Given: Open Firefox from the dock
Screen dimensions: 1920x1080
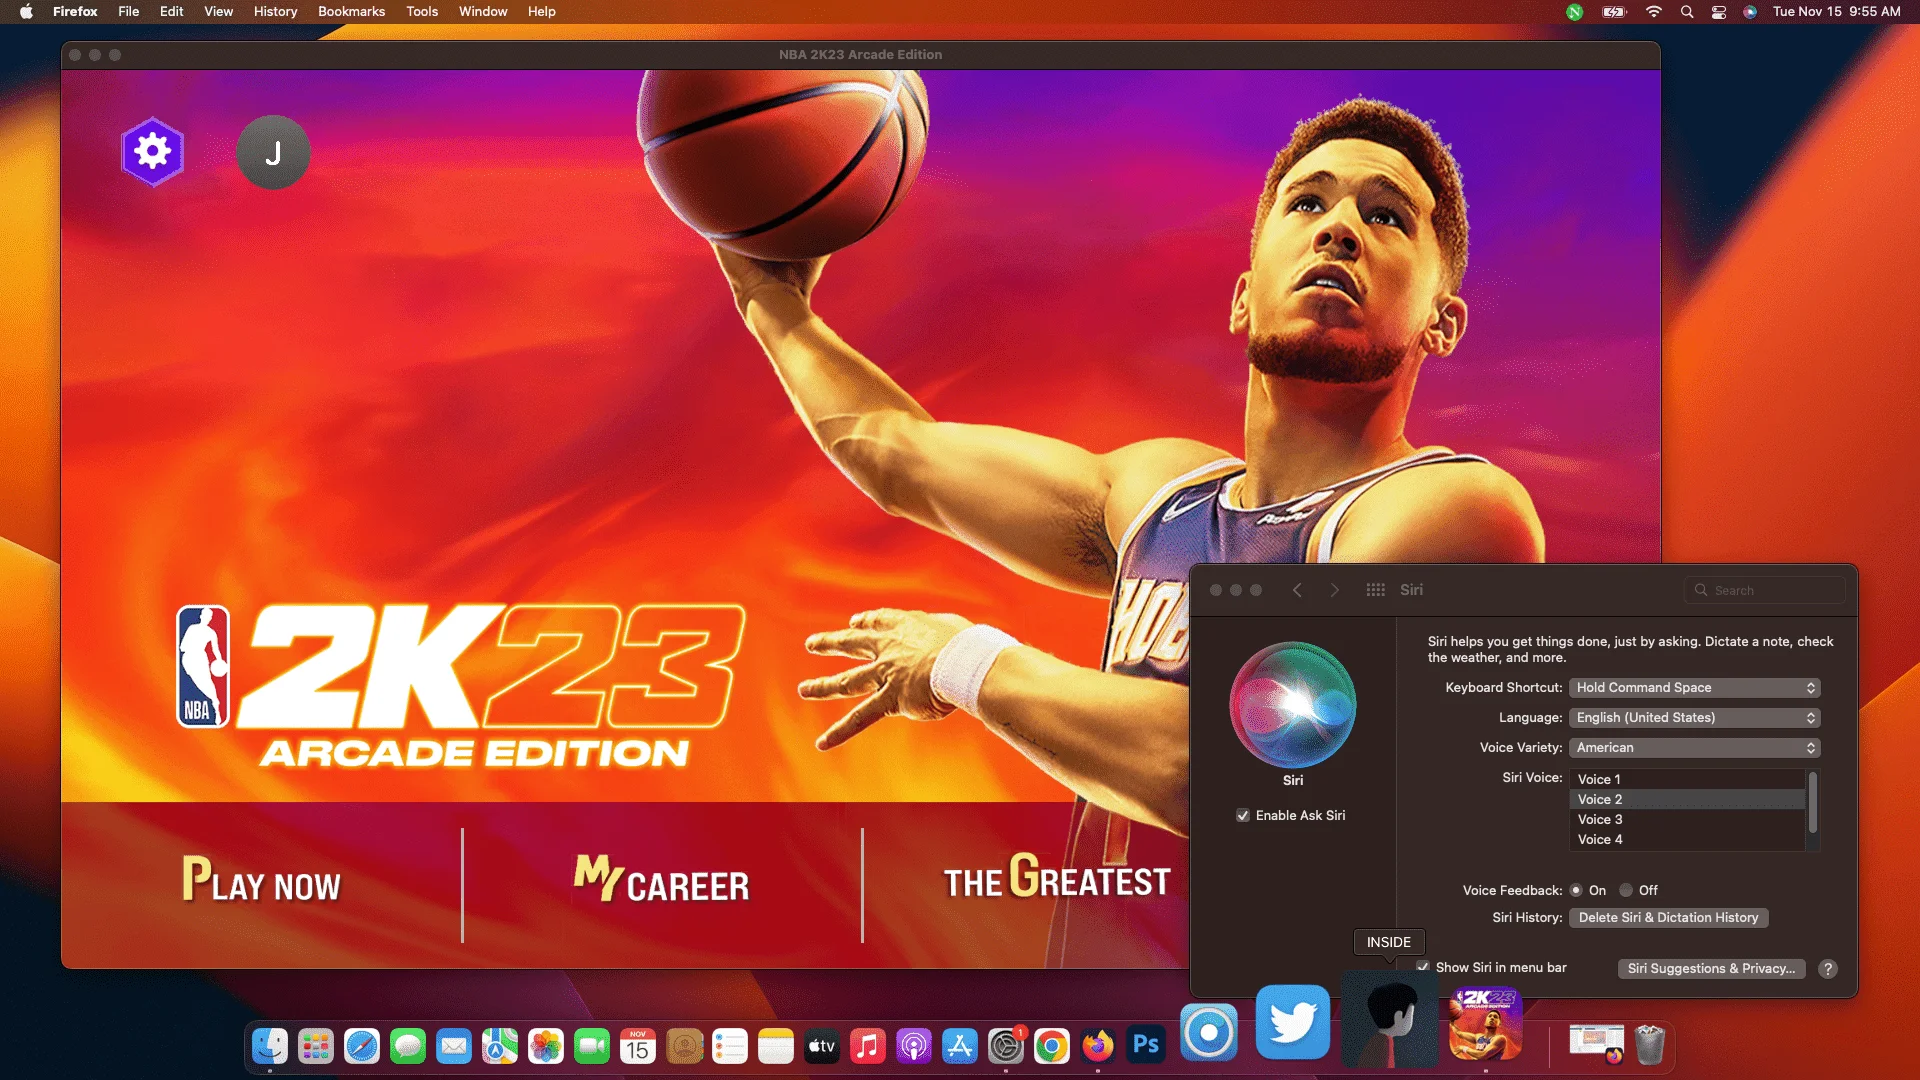Looking at the screenshot, I should point(1098,1046).
